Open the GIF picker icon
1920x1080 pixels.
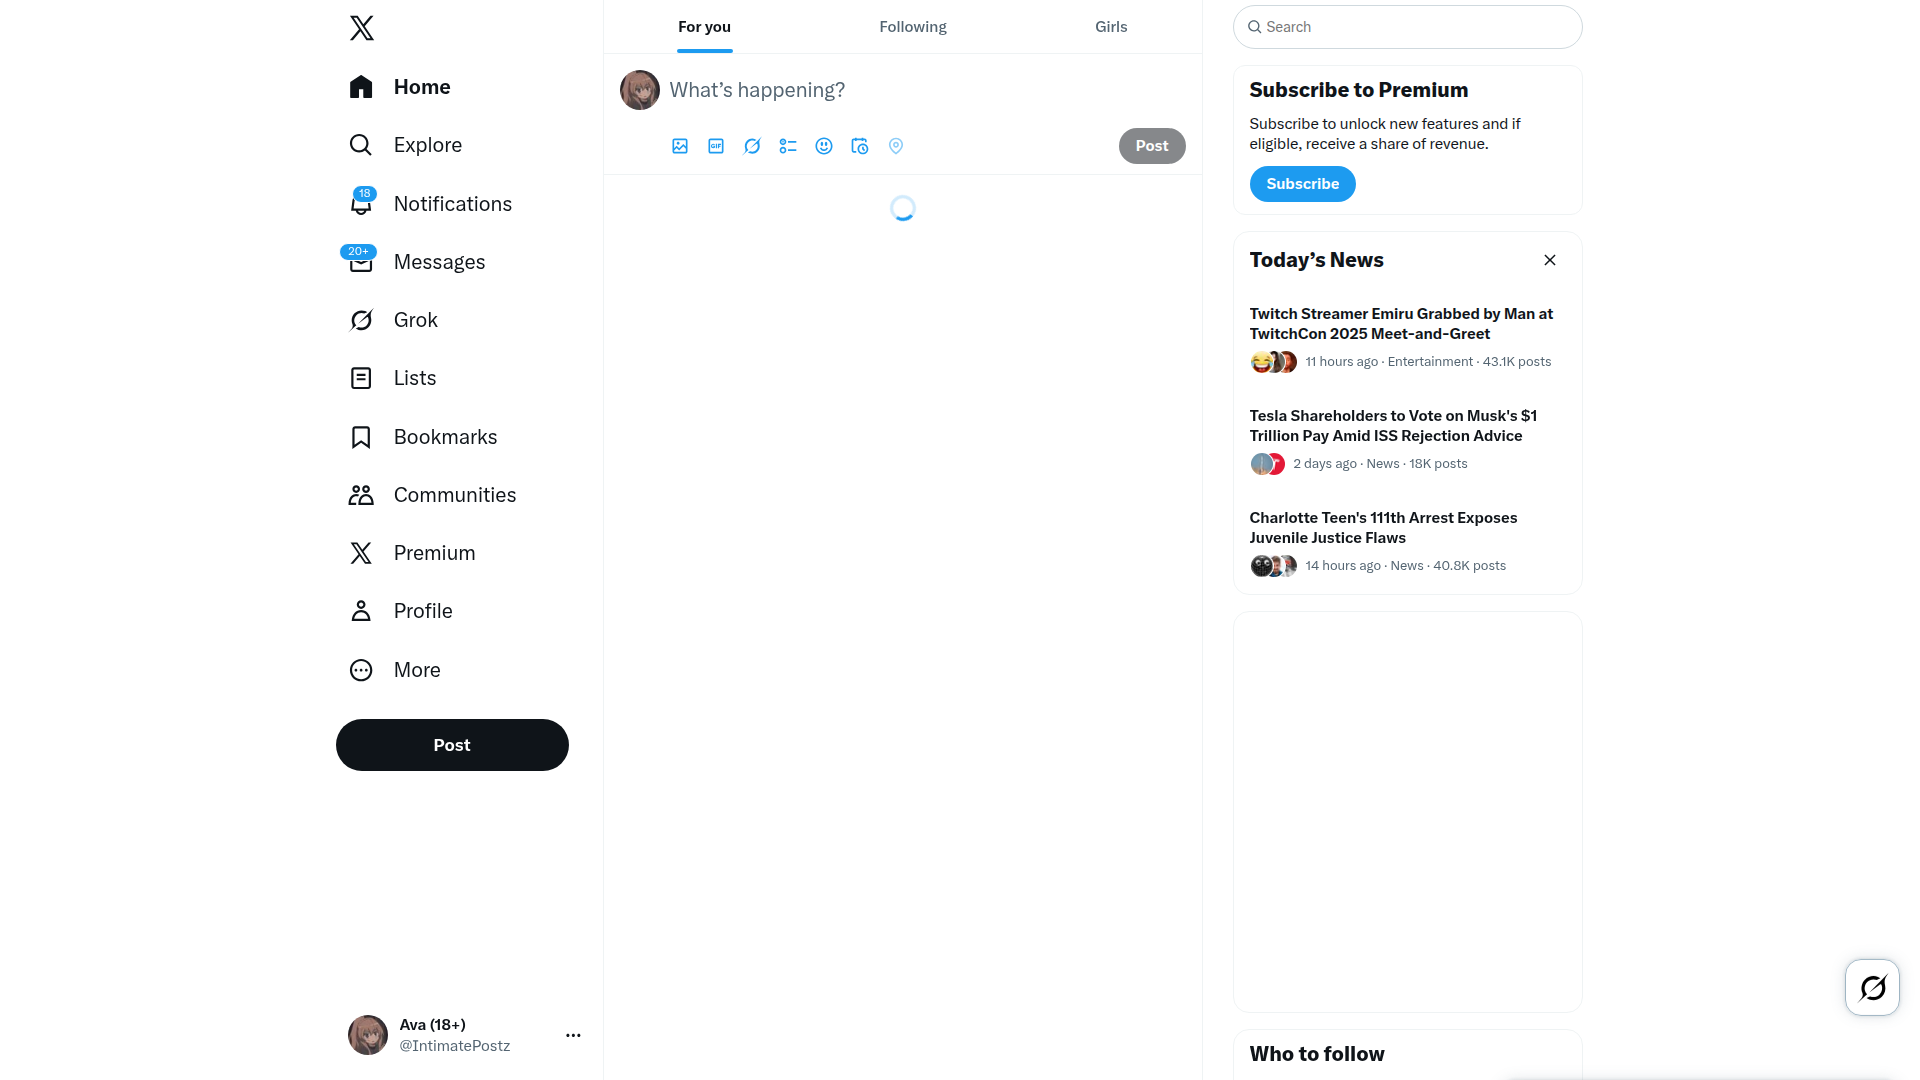click(x=716, y=146)
